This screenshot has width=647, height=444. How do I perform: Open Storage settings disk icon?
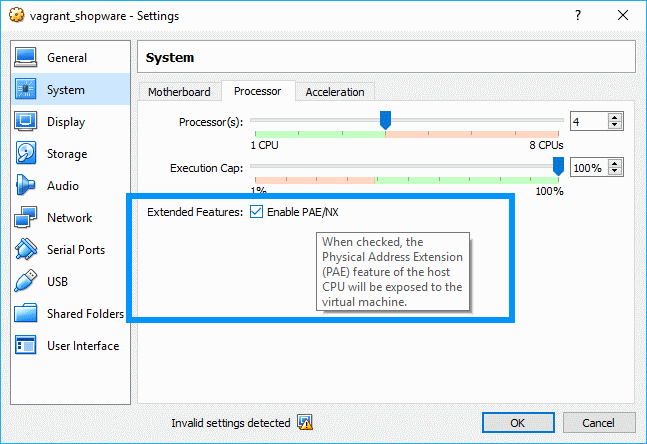point(27,154)
